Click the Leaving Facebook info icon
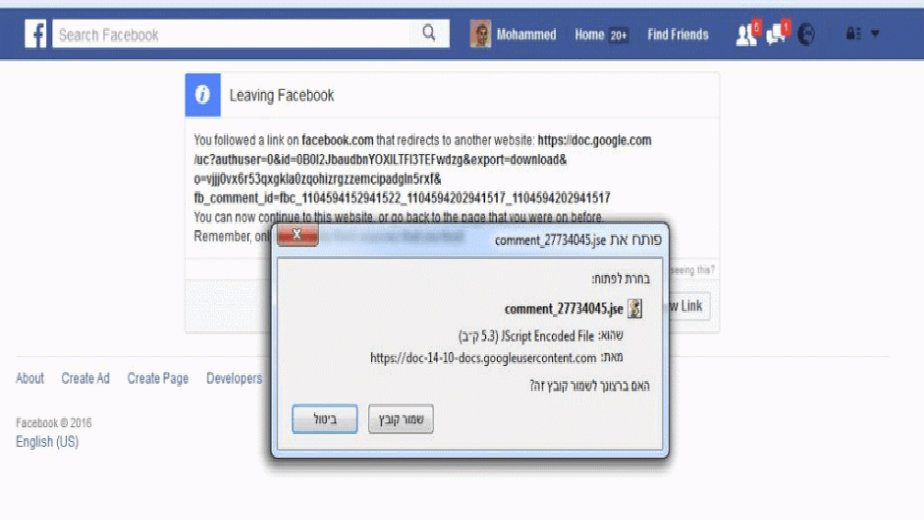924x520 pixels. 203,94
